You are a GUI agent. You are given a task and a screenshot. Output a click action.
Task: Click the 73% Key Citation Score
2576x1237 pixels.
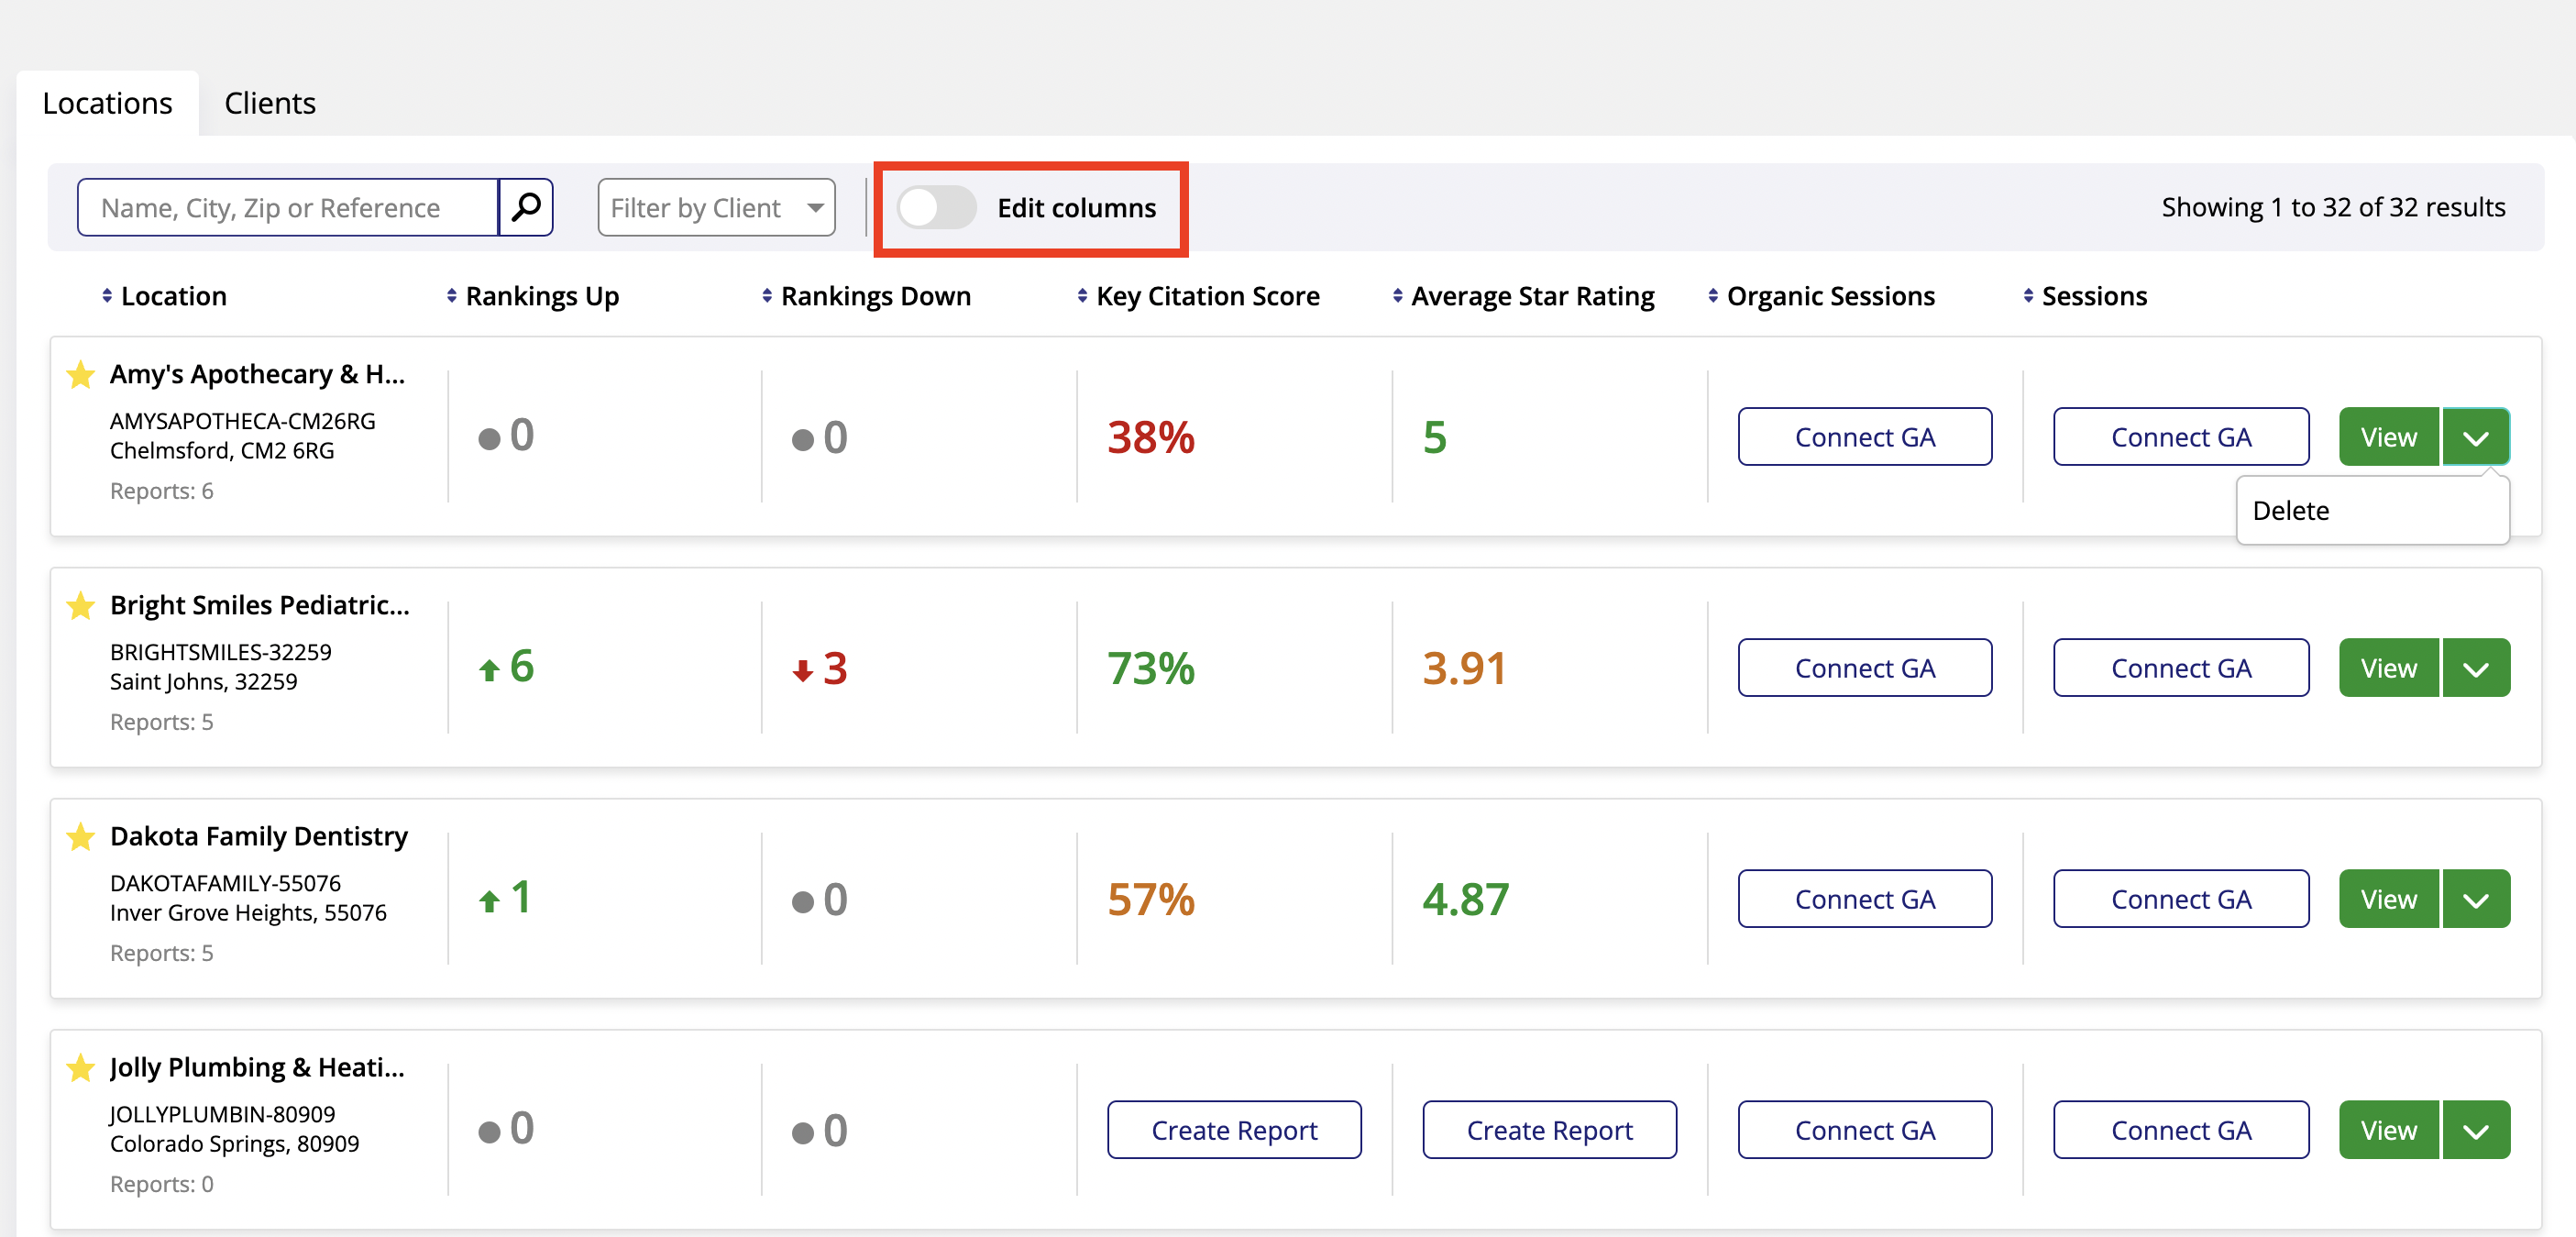tap(1151, 668)
